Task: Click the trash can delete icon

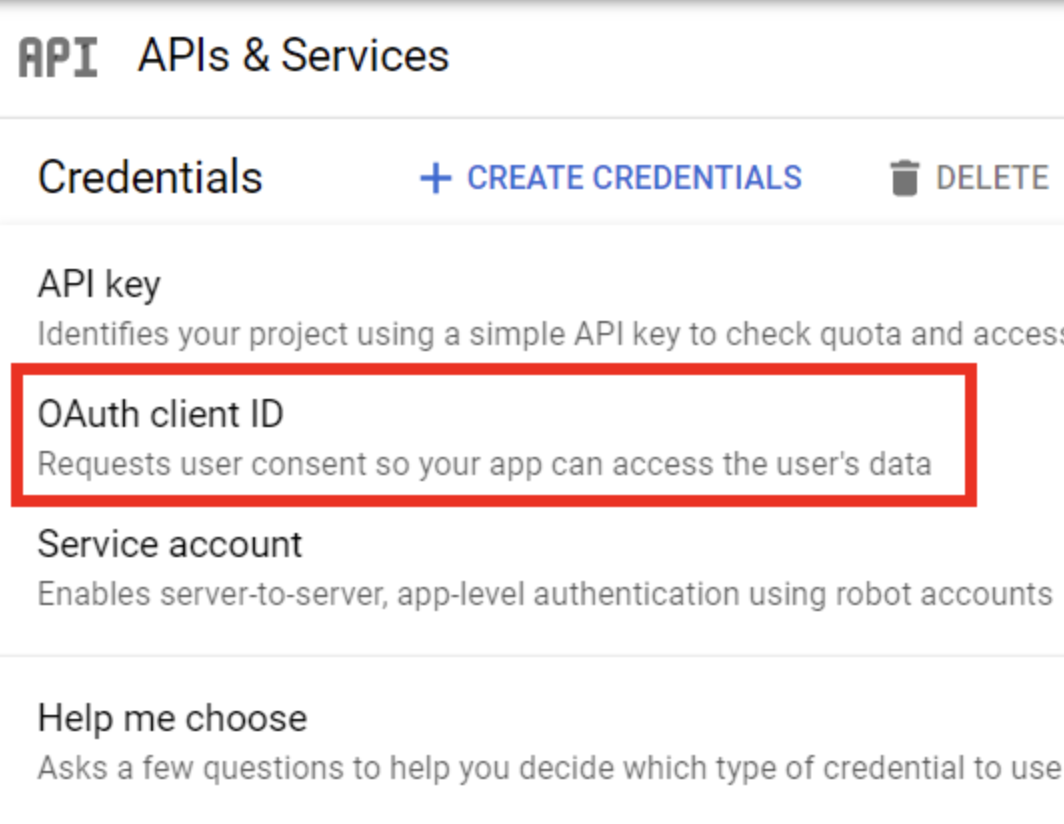Action: [x=904, y=179]
